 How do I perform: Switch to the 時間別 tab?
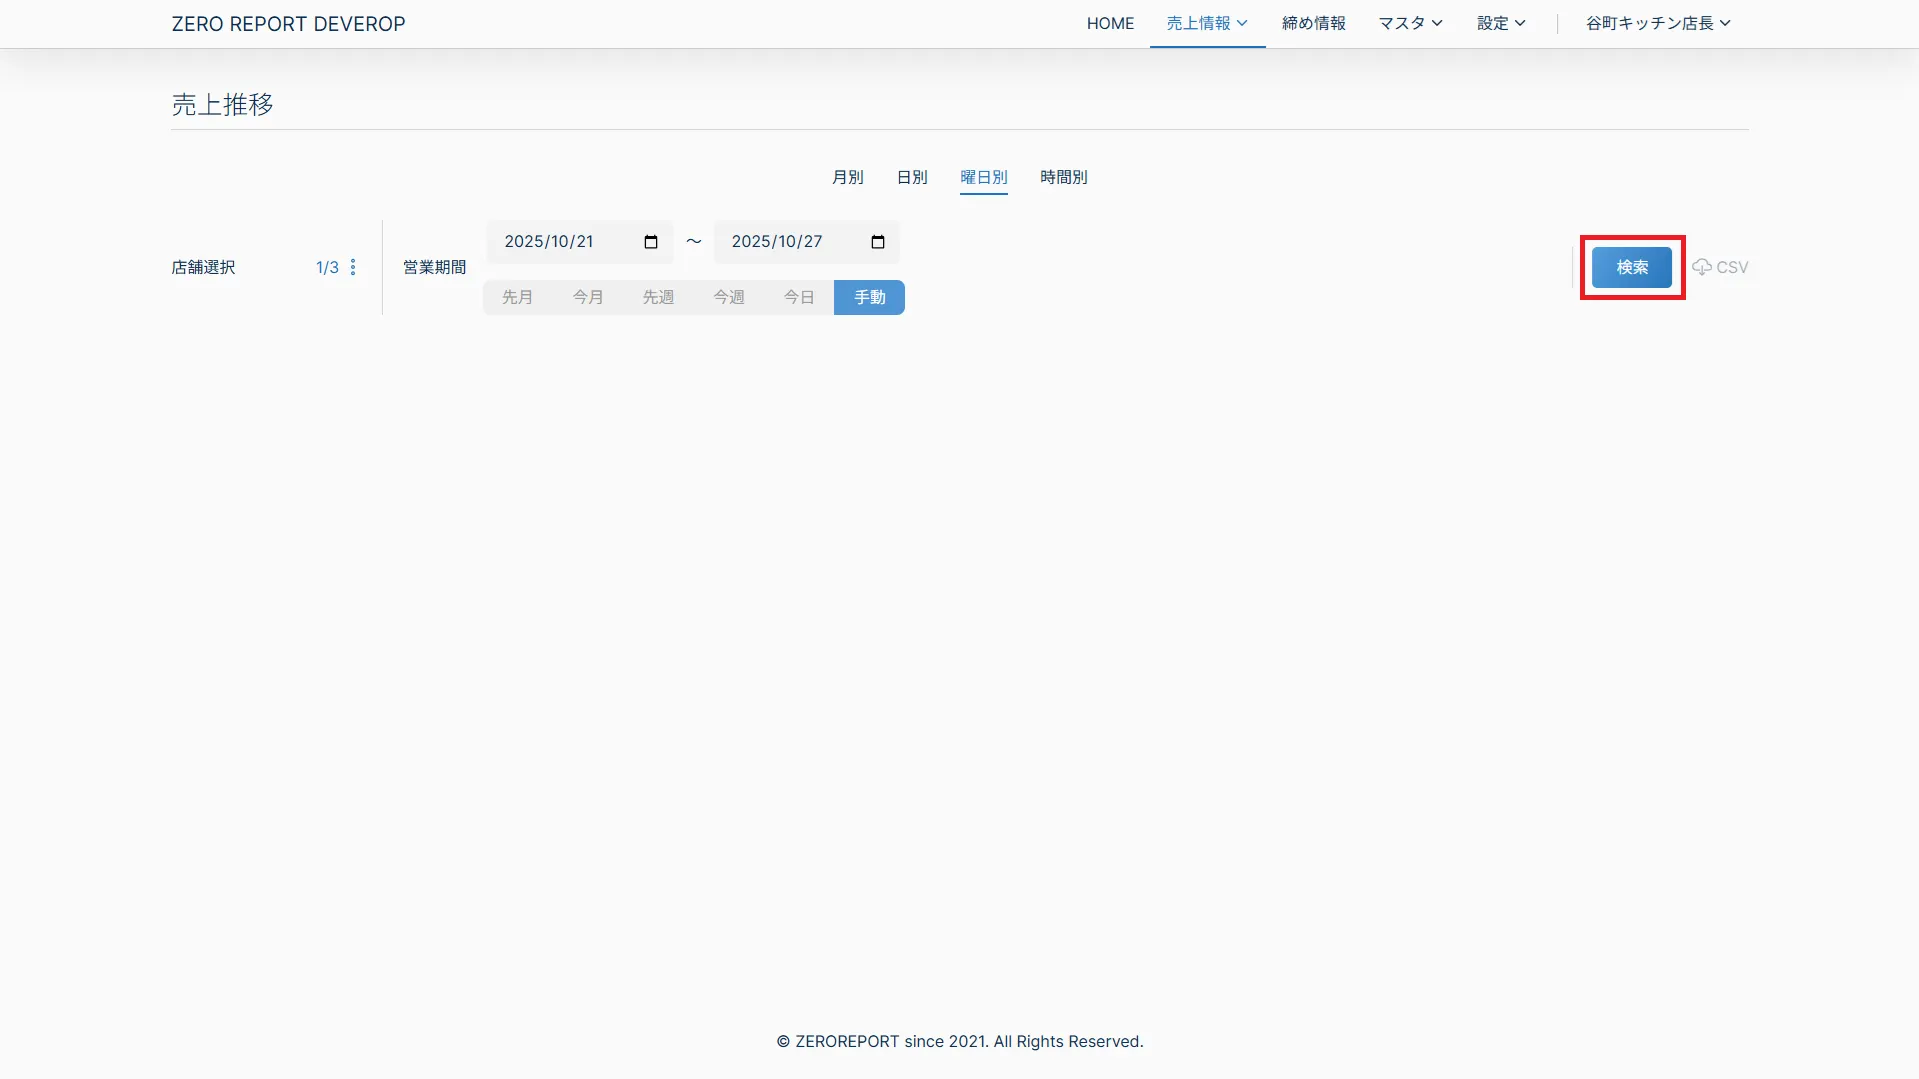tap(1063, 177)
